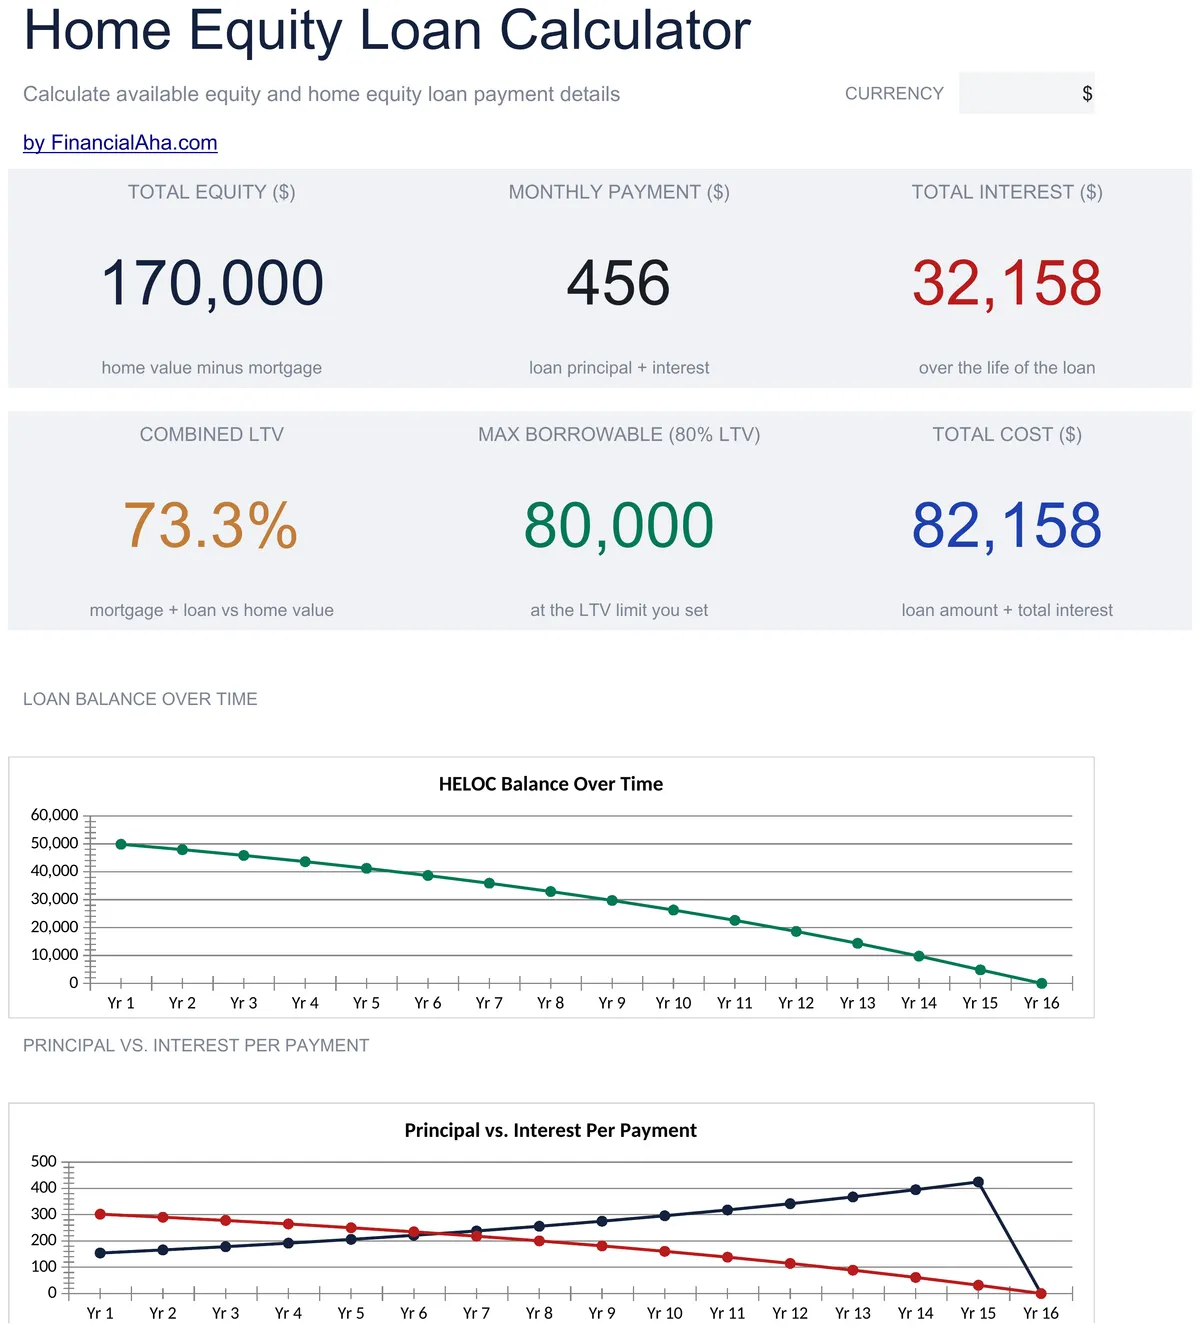
Task: Select the Total Cost value 82,158
Action: click(x=1007, y=526)
